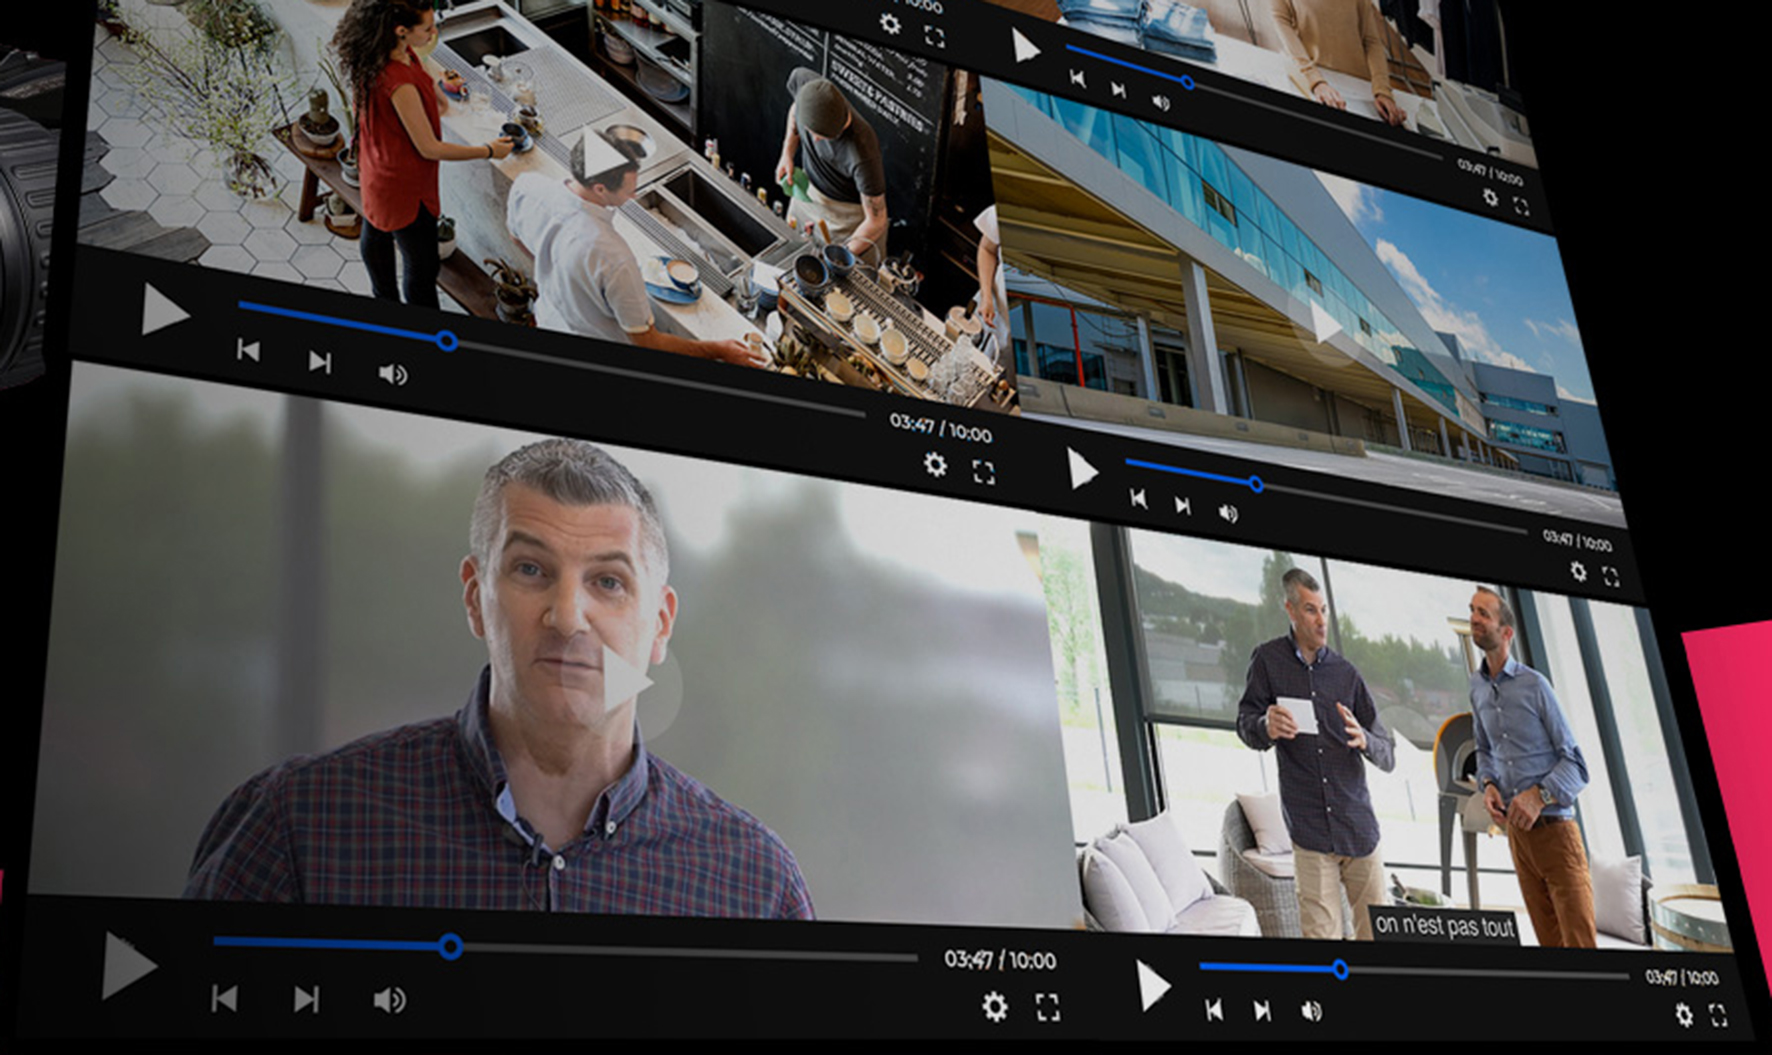Skip to next track in café video player
This screenshot has height=1055, width=1772.
click(320, 361)
